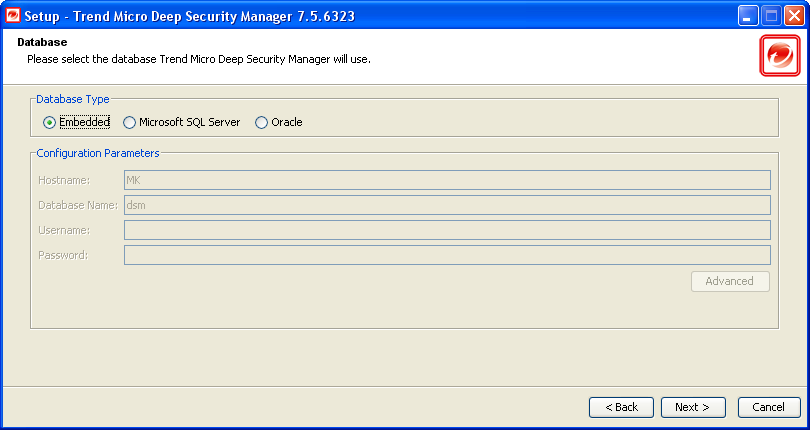
Task: Click the Password input field
Action: 446,255
